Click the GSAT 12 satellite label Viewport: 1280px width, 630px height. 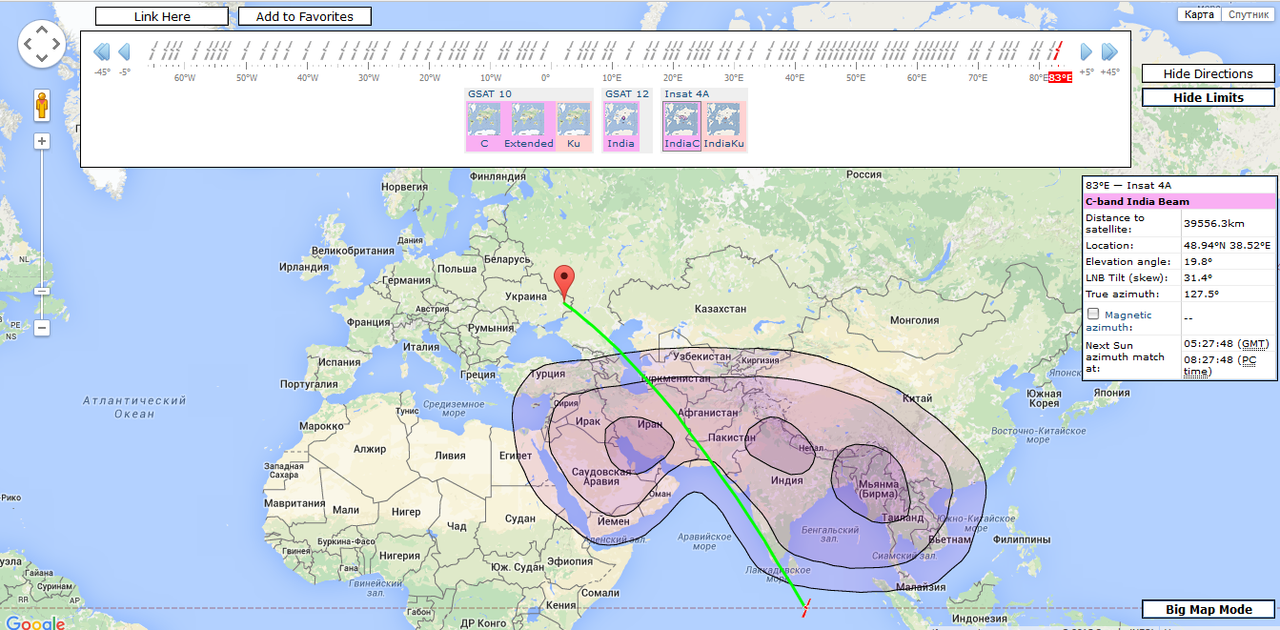click(x=628, y=94)
